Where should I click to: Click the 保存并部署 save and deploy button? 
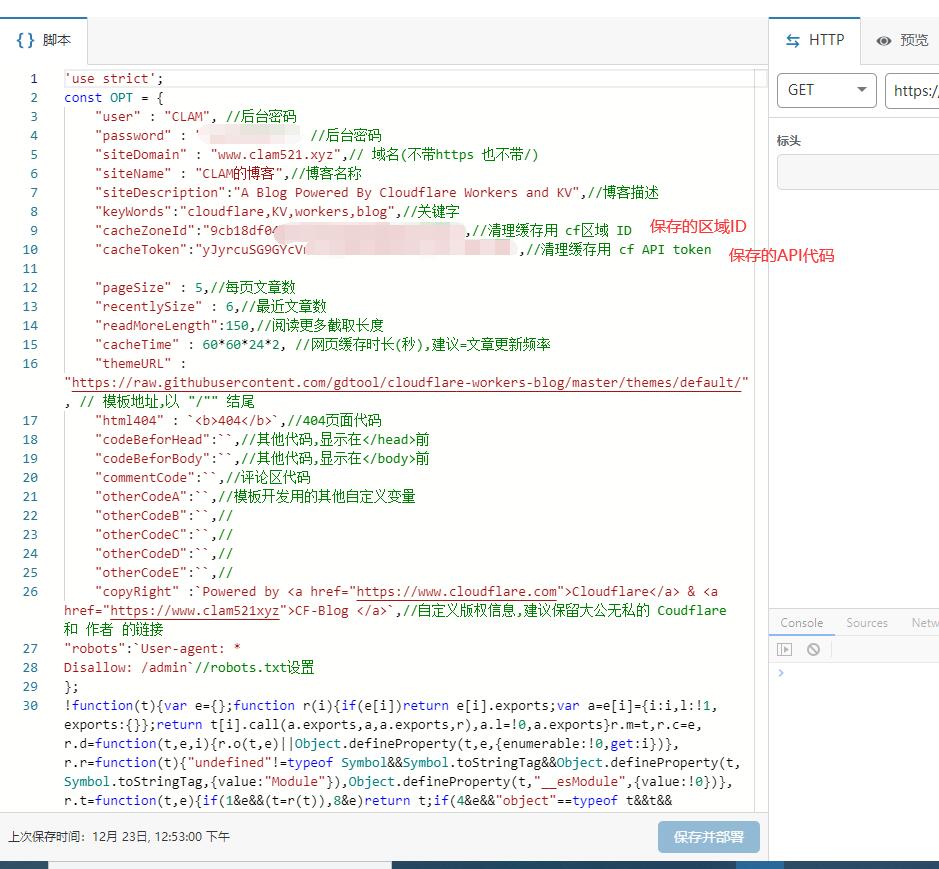click(708, 837)
